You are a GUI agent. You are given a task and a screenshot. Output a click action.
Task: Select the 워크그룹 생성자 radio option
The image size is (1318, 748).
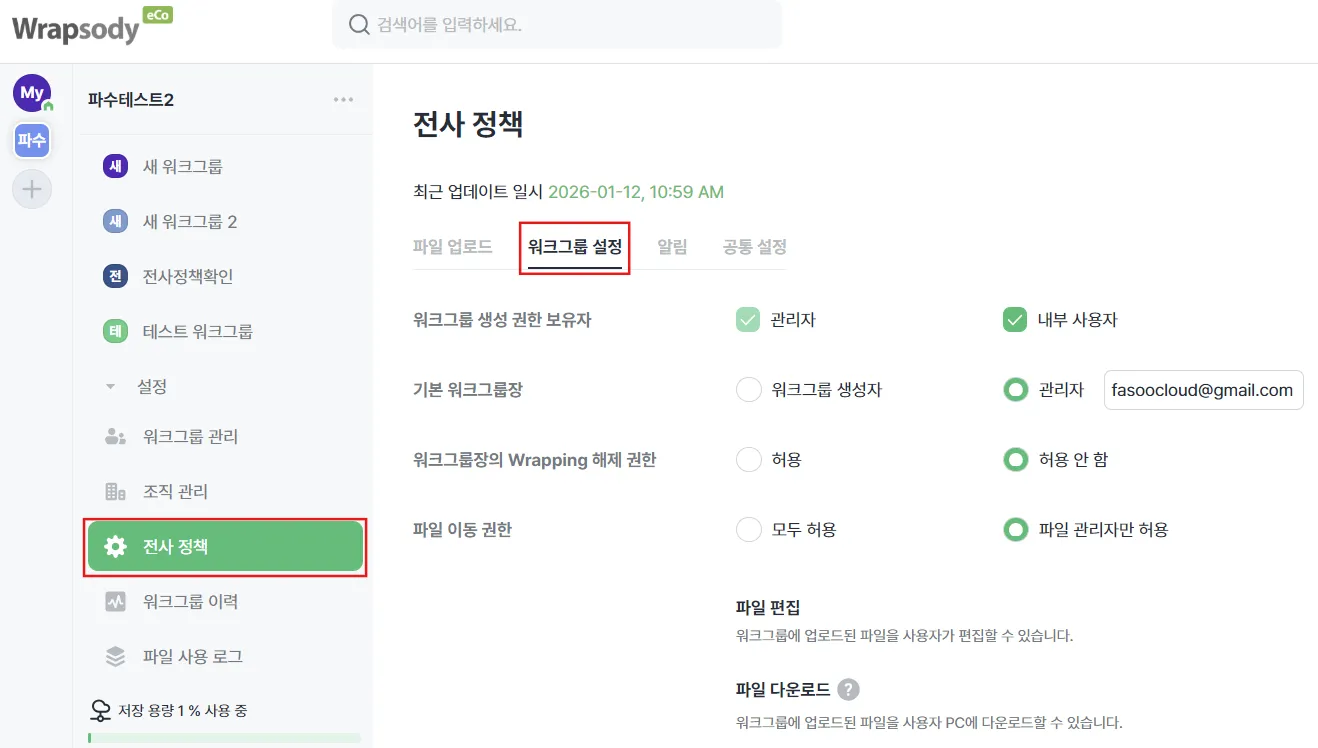[749, 390]
